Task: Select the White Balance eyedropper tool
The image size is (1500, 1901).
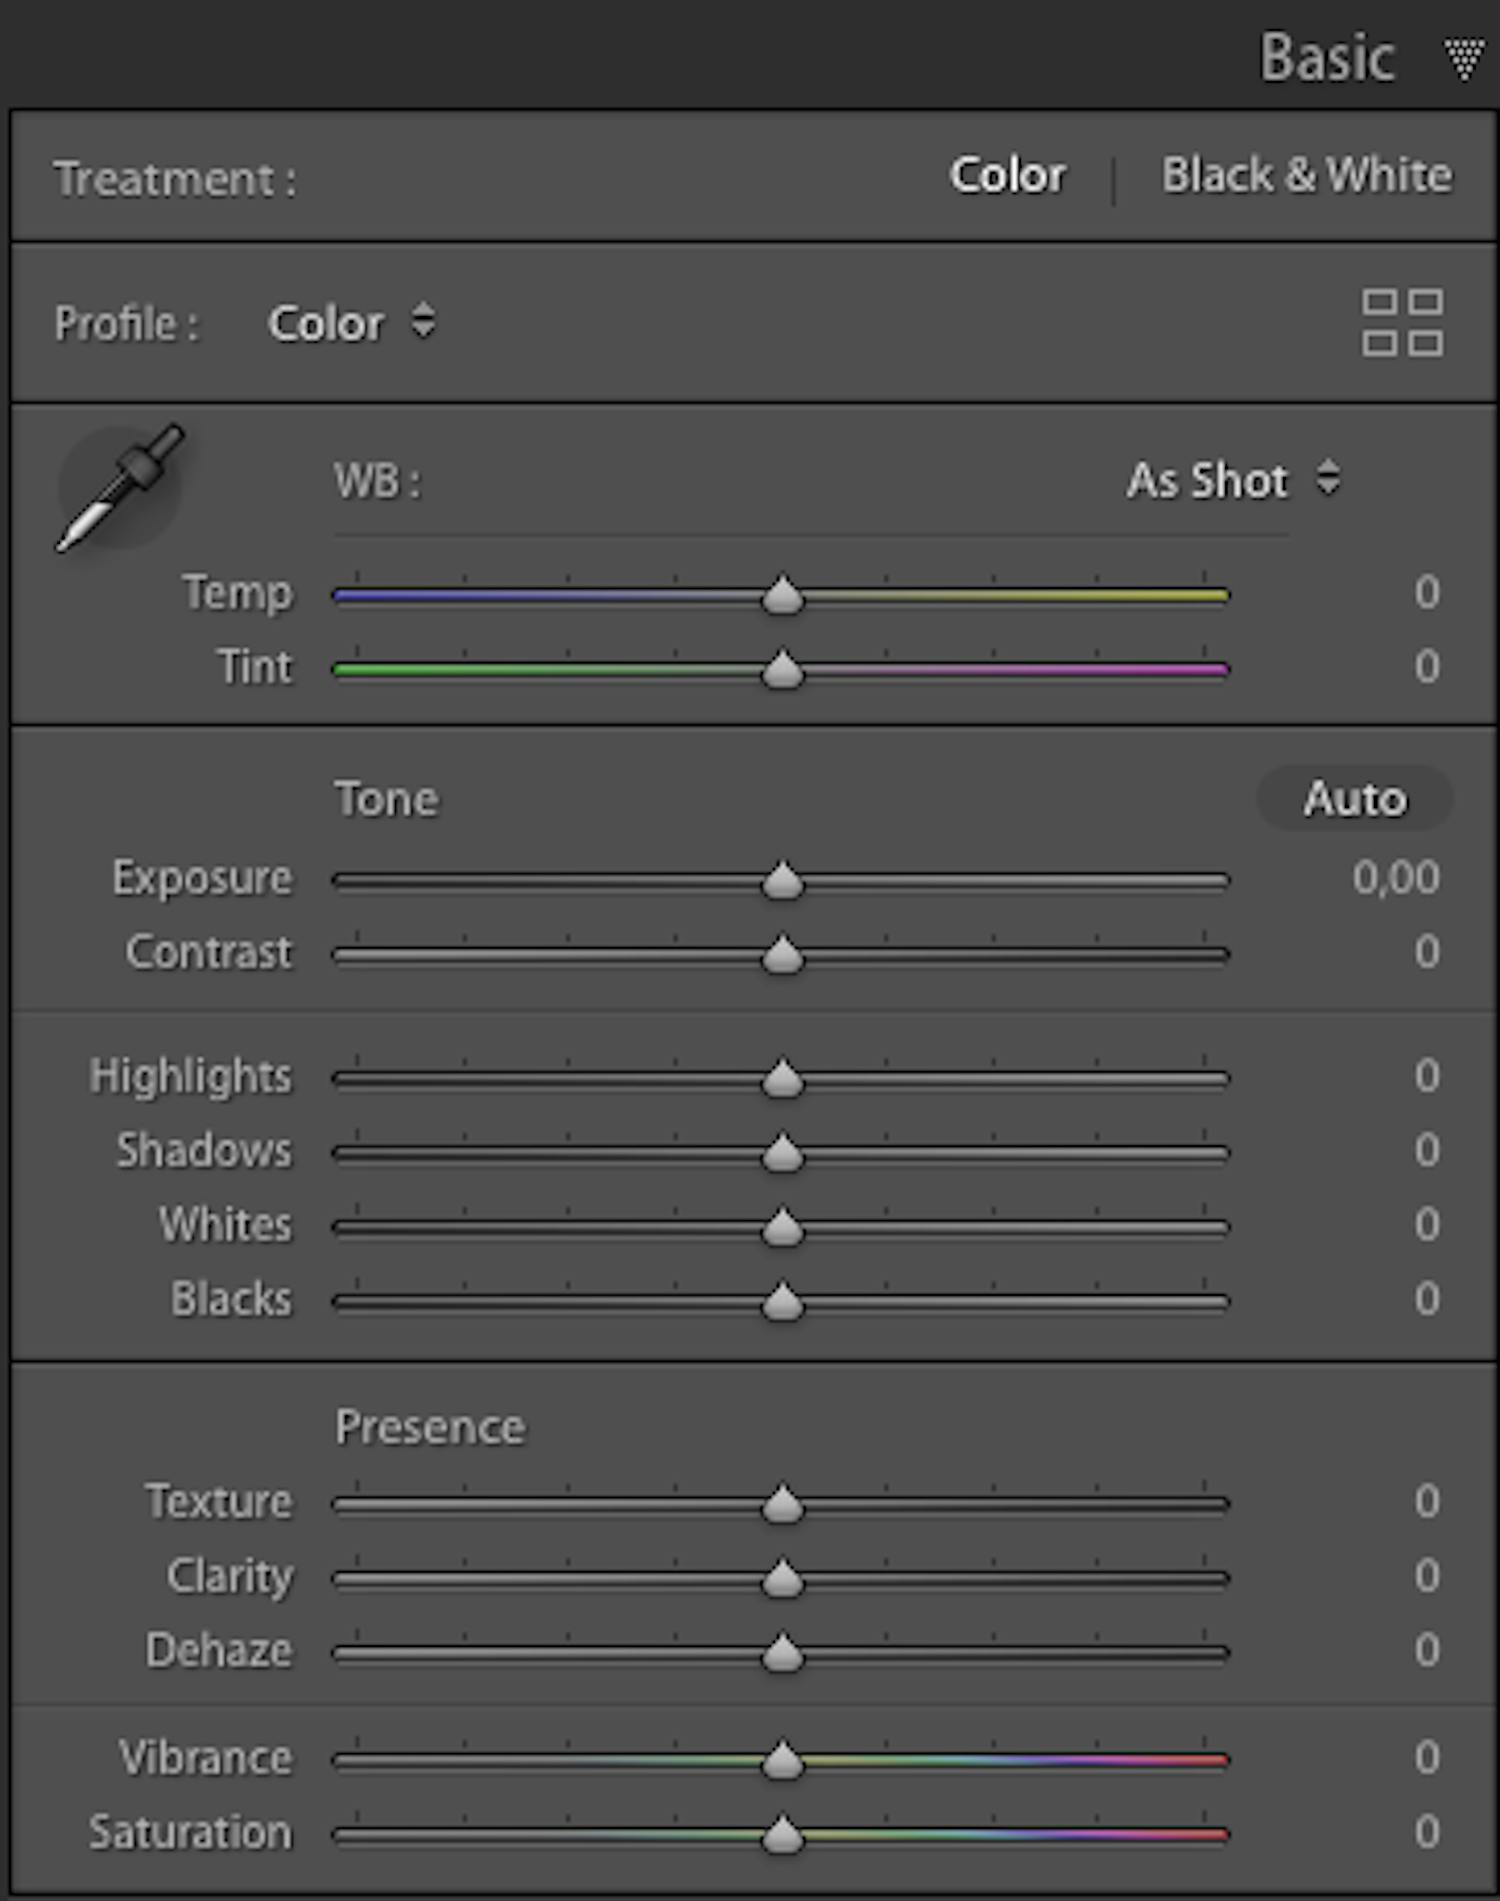Action: pos(118,487)
